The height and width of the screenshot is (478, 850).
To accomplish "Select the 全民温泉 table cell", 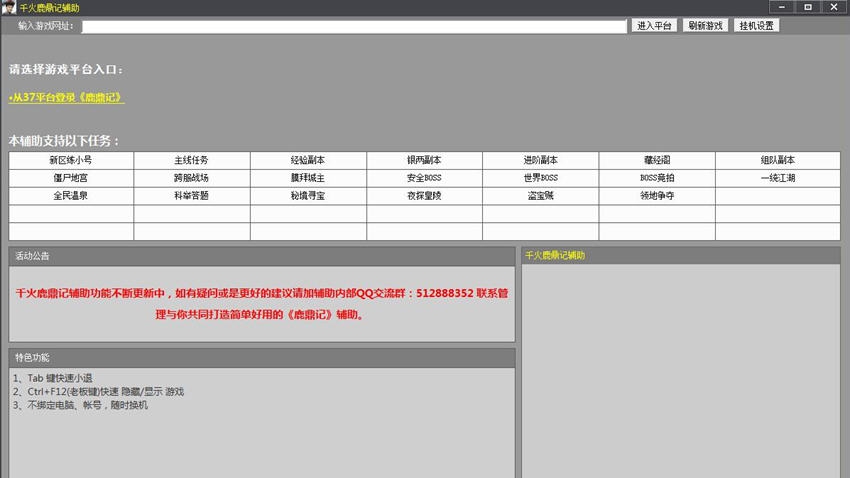I will point(71,196).
